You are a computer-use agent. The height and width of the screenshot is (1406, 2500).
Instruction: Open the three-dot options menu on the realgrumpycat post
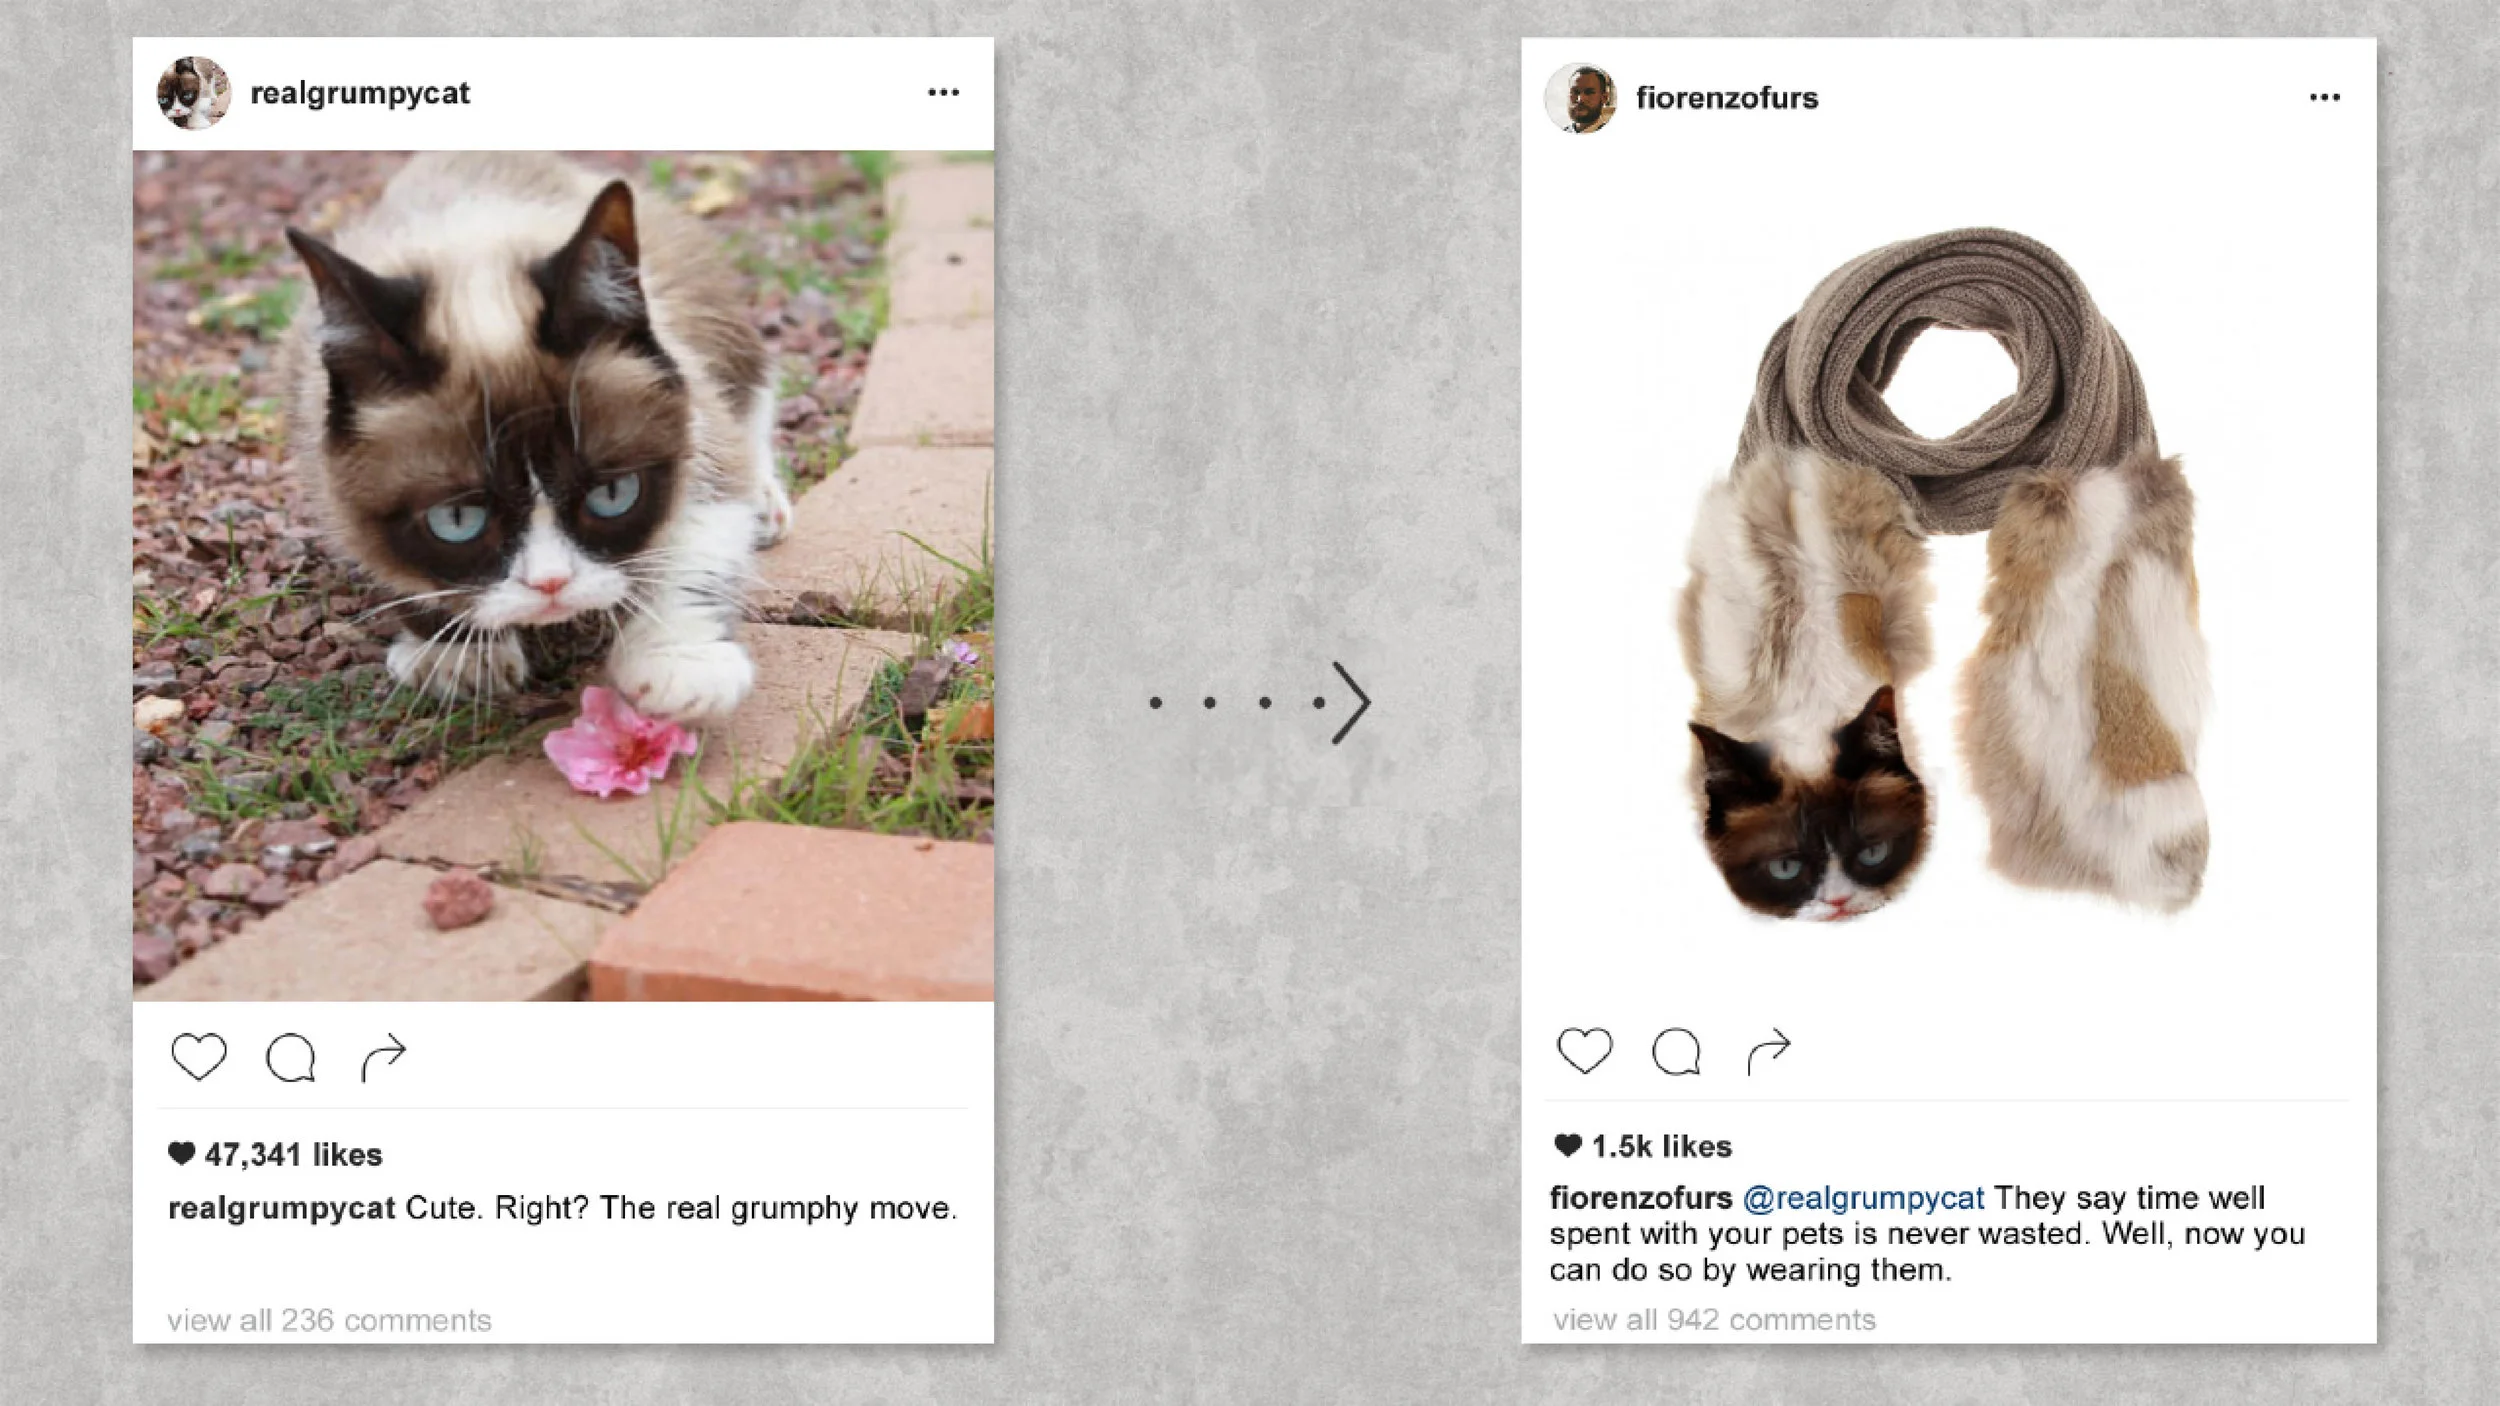point(943,92)
